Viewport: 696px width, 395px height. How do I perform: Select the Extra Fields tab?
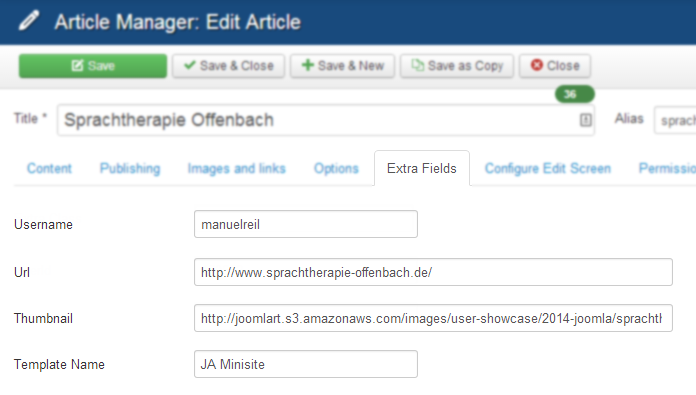tap(422, 168)
